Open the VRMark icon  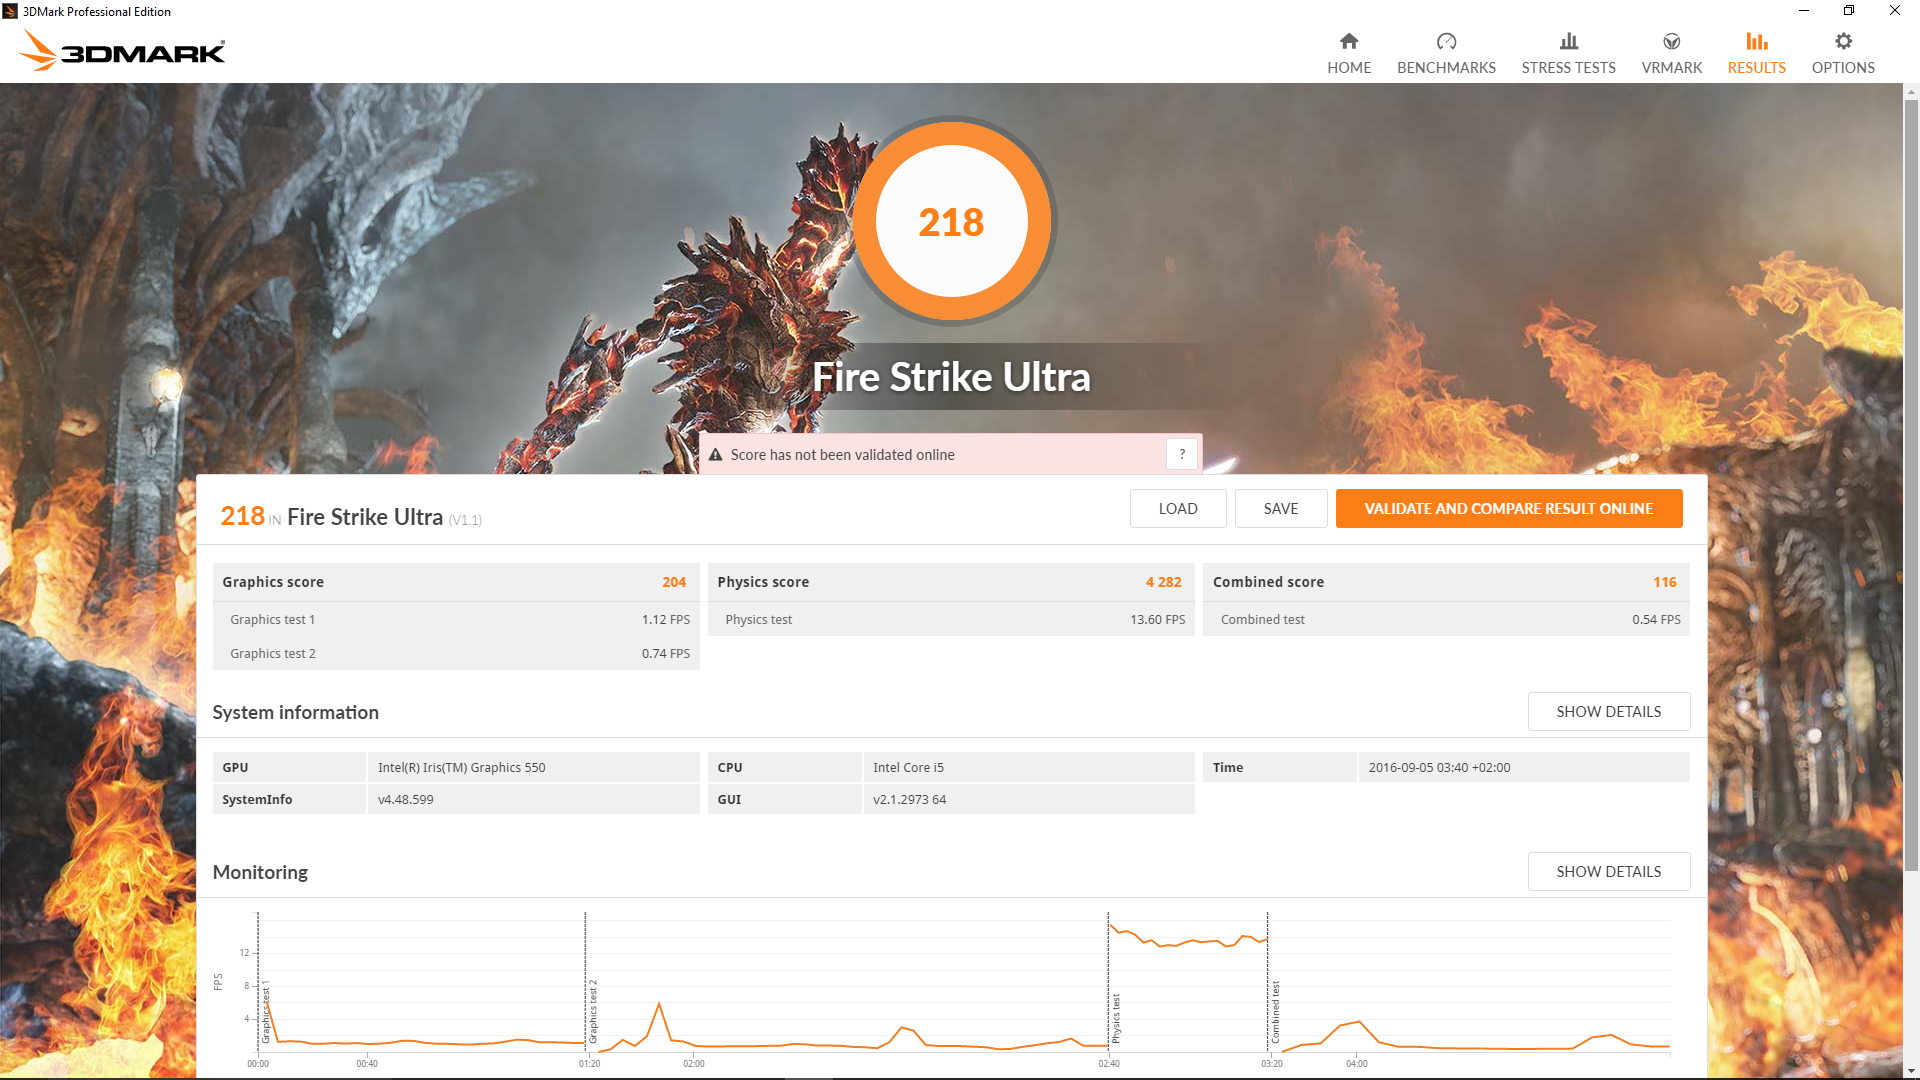click(1671, 41)
